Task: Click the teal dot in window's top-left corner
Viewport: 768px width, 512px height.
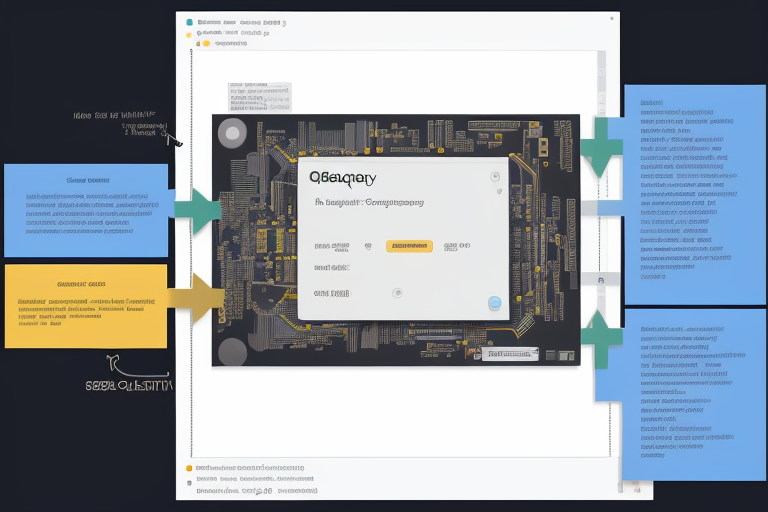Action: point(189,21)
